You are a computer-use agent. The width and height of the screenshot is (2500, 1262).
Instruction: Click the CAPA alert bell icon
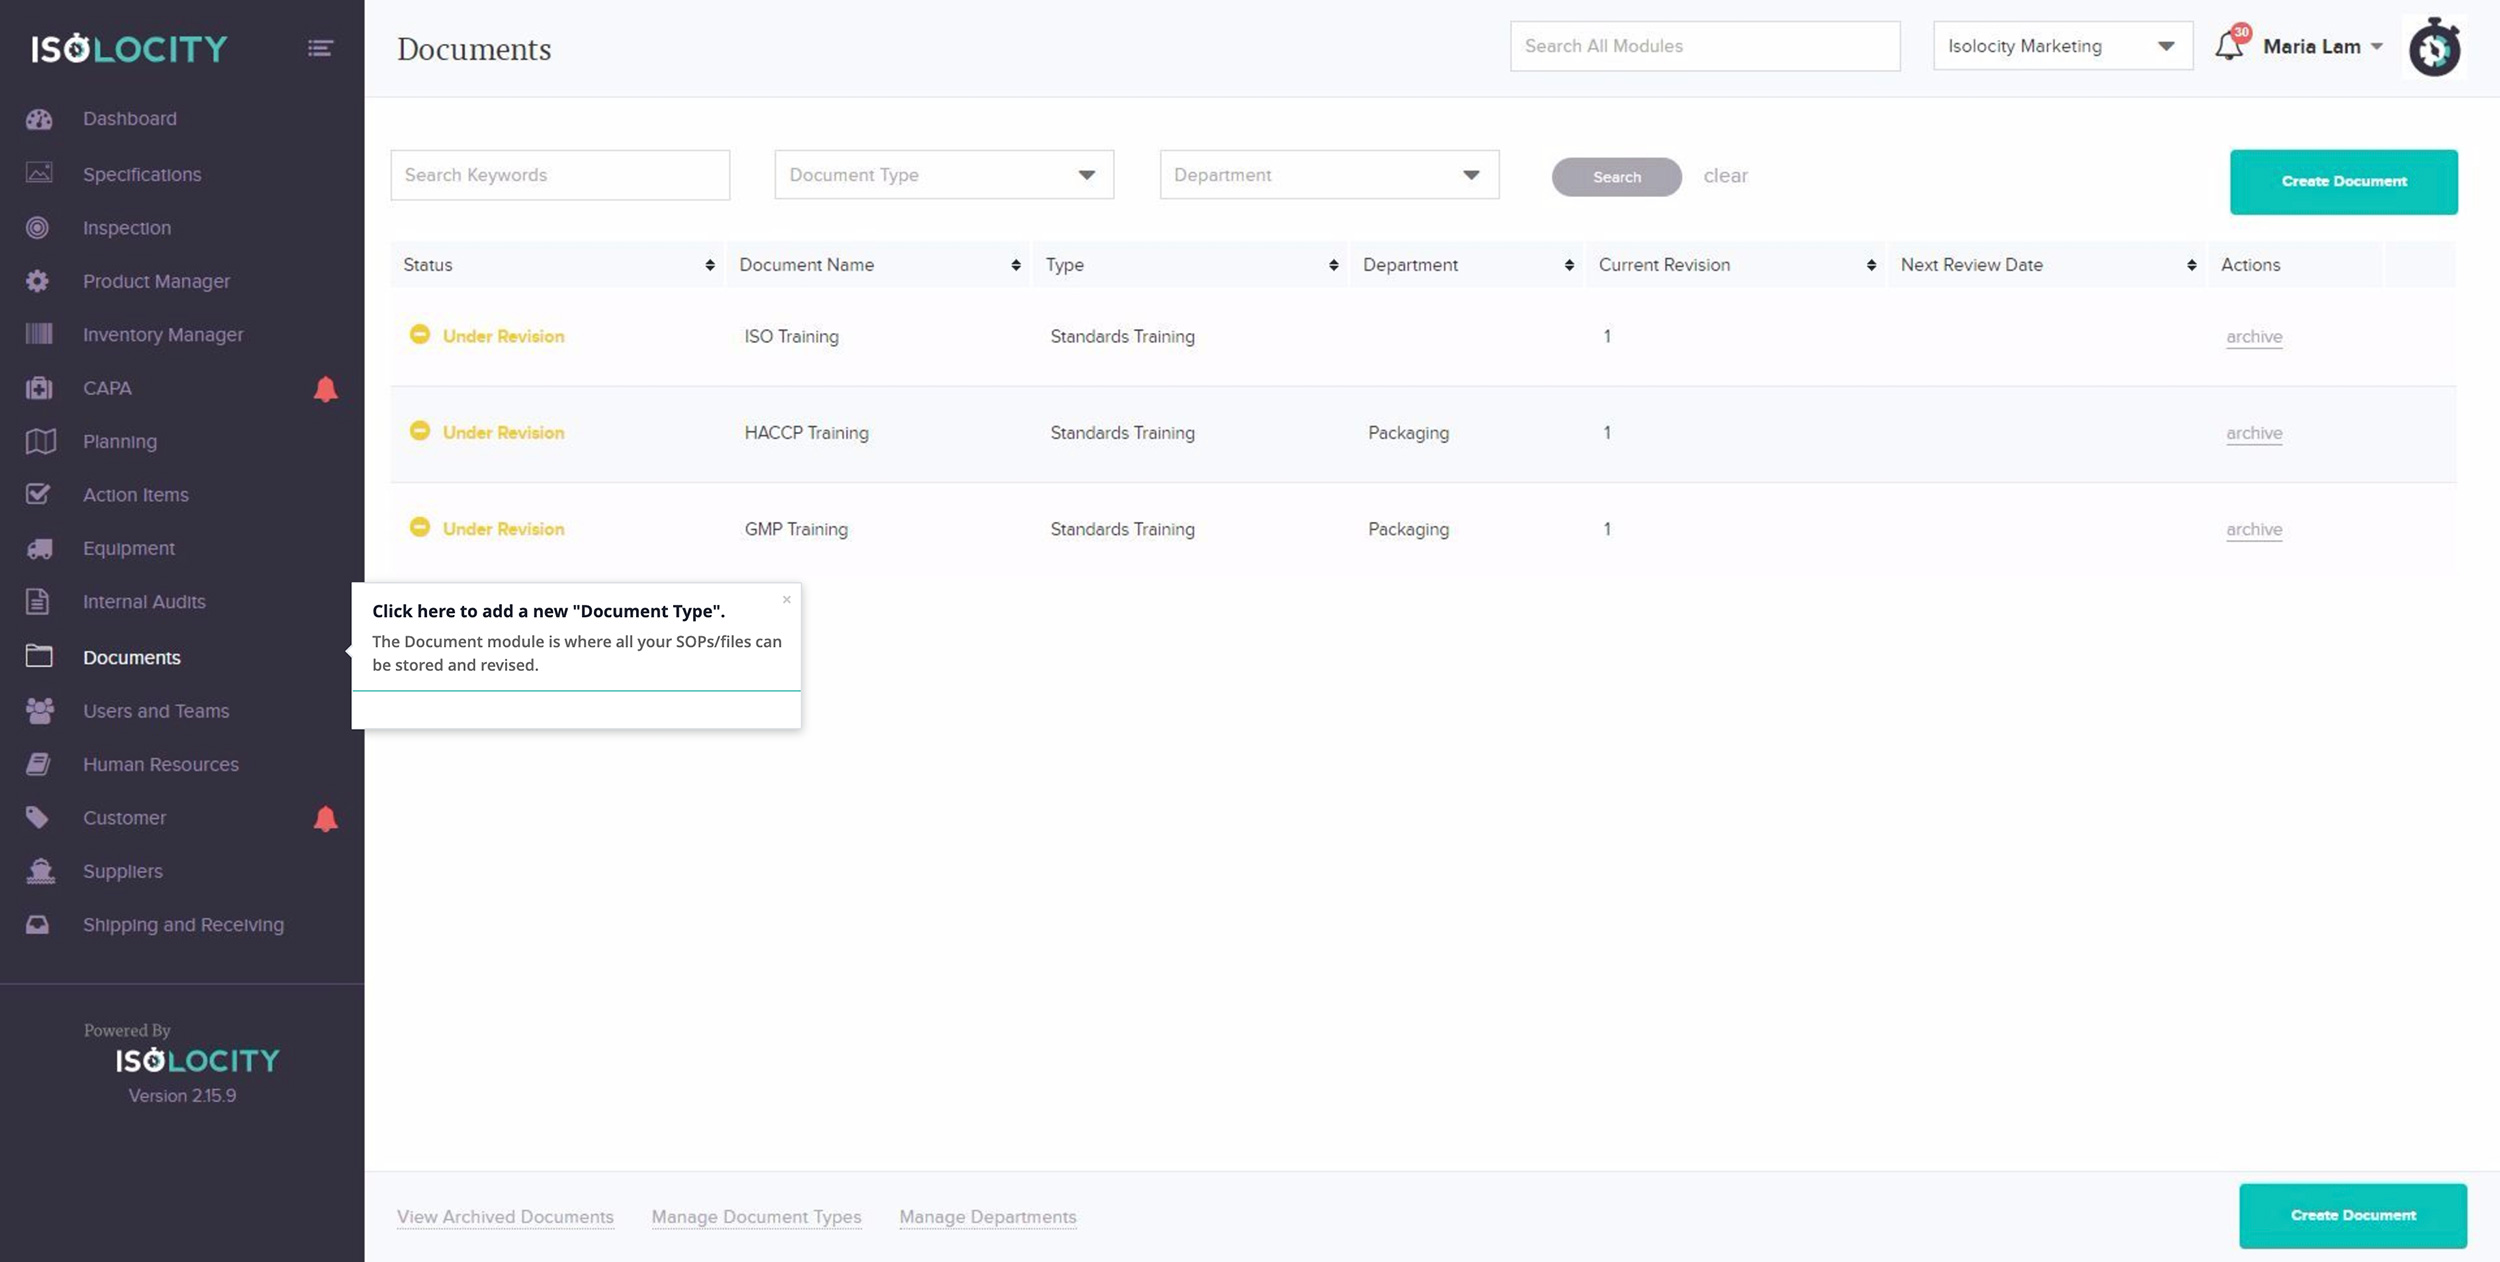click(x=325, y=389)
